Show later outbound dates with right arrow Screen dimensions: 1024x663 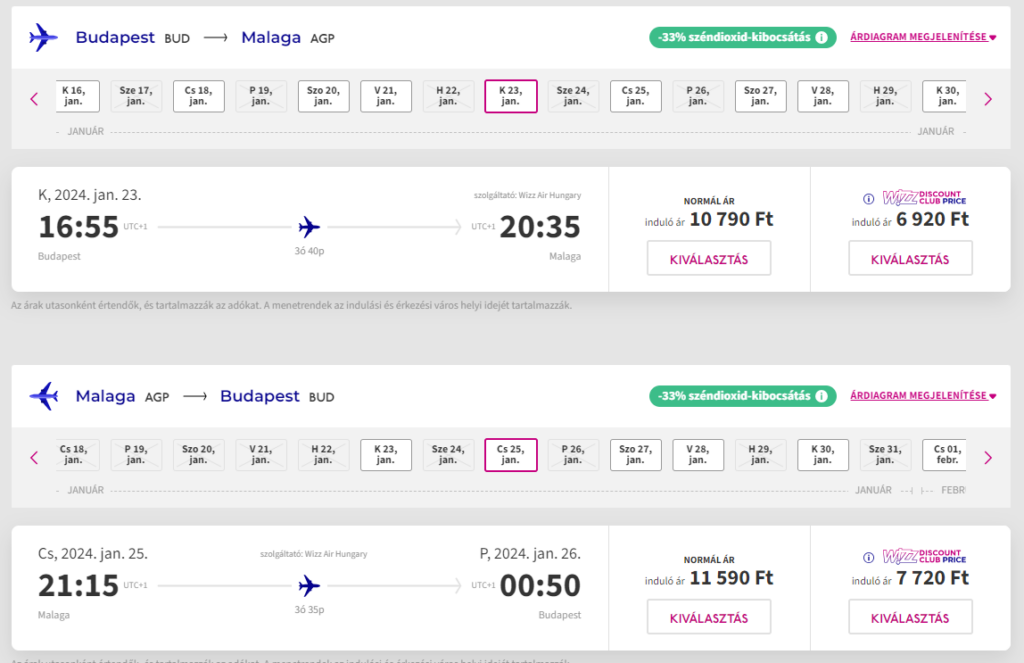pos(988,99)
